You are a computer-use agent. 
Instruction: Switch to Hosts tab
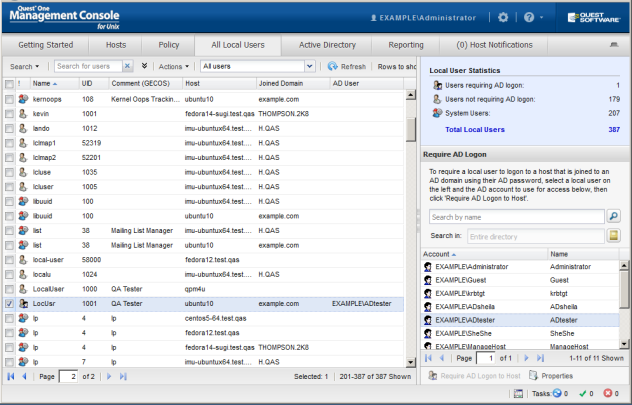[116, 45]
